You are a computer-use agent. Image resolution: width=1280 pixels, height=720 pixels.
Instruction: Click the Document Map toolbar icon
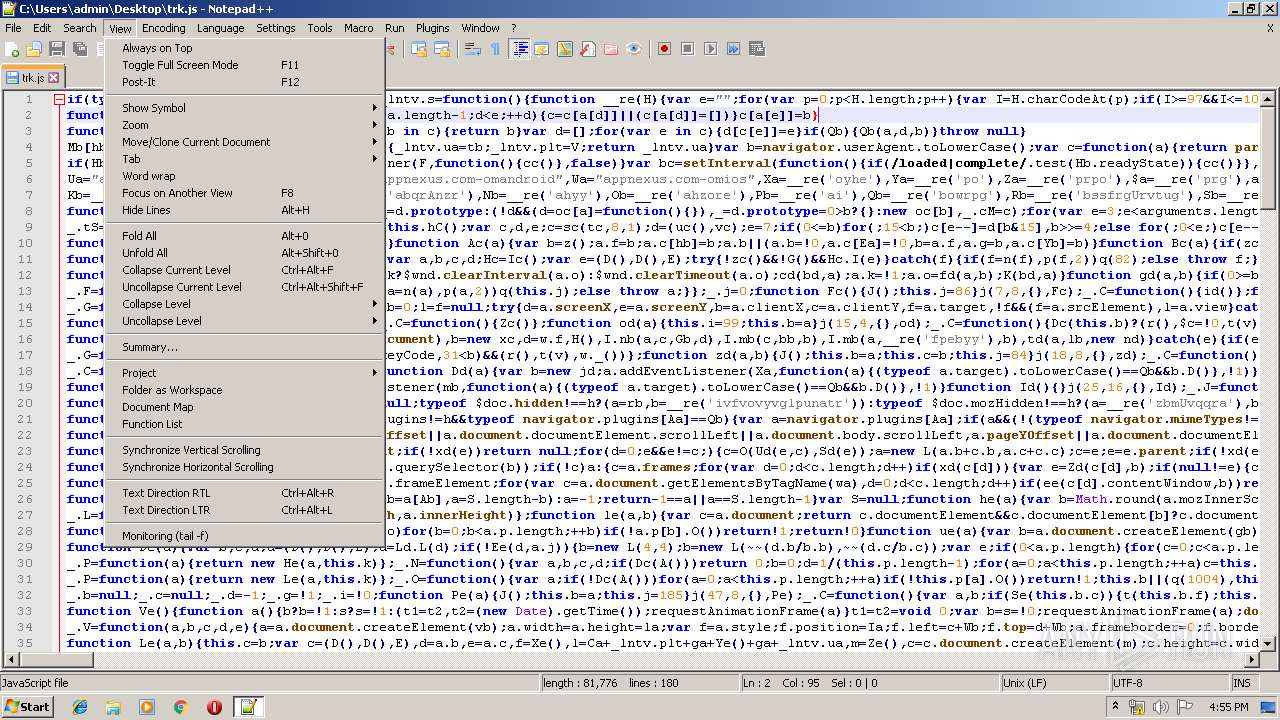tap(565, 49)
